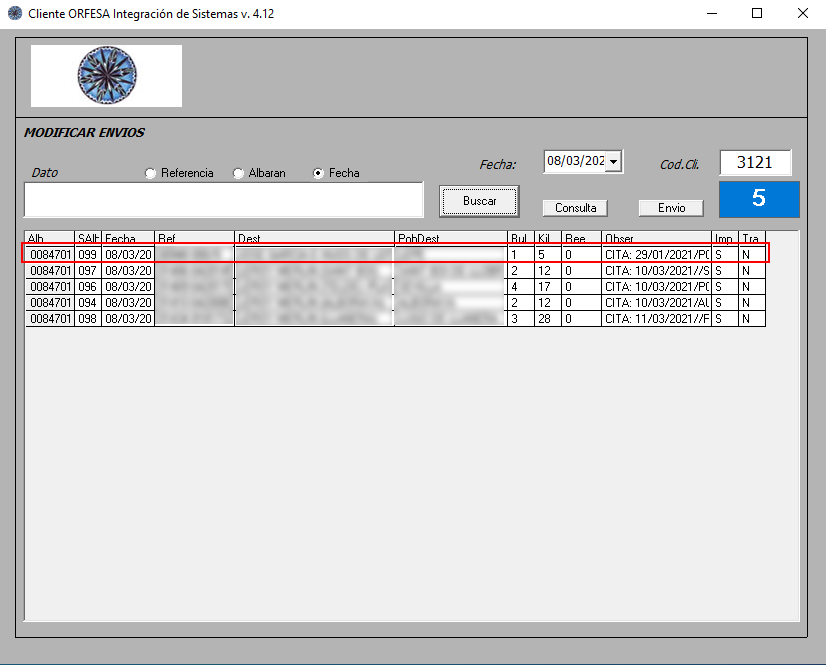Select the Albaran radio button
The height and width of the screenshot is (665, 826).
click(238, 173)
